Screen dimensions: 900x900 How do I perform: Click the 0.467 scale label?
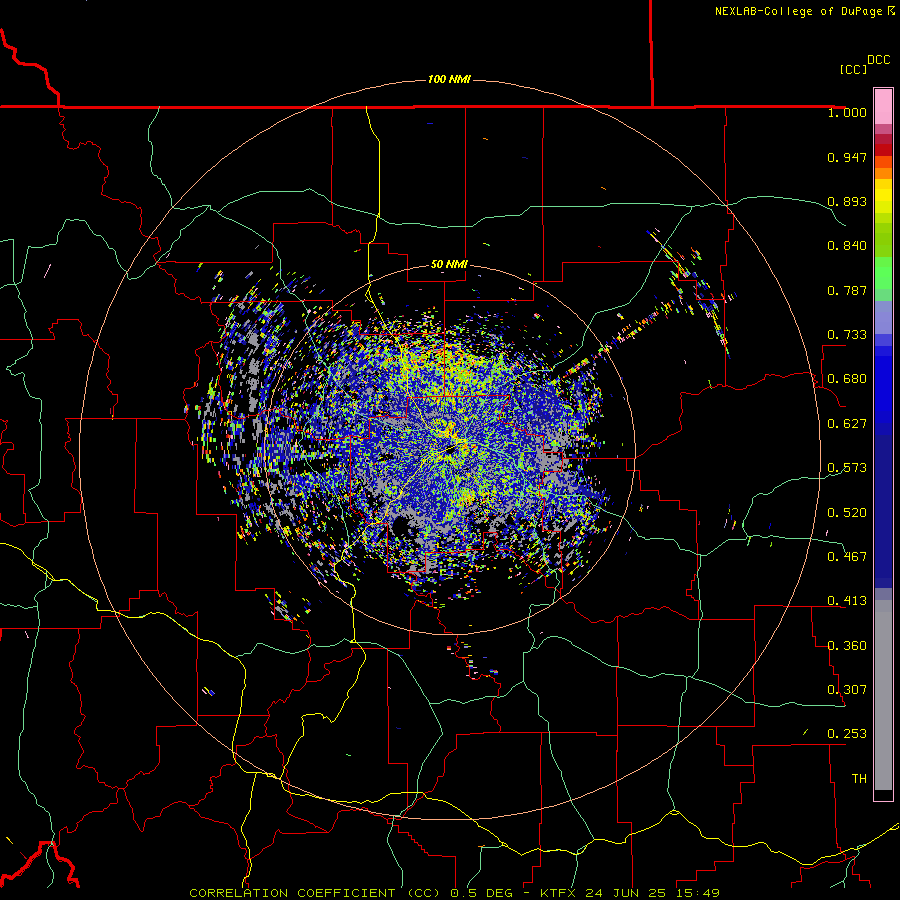847,557
